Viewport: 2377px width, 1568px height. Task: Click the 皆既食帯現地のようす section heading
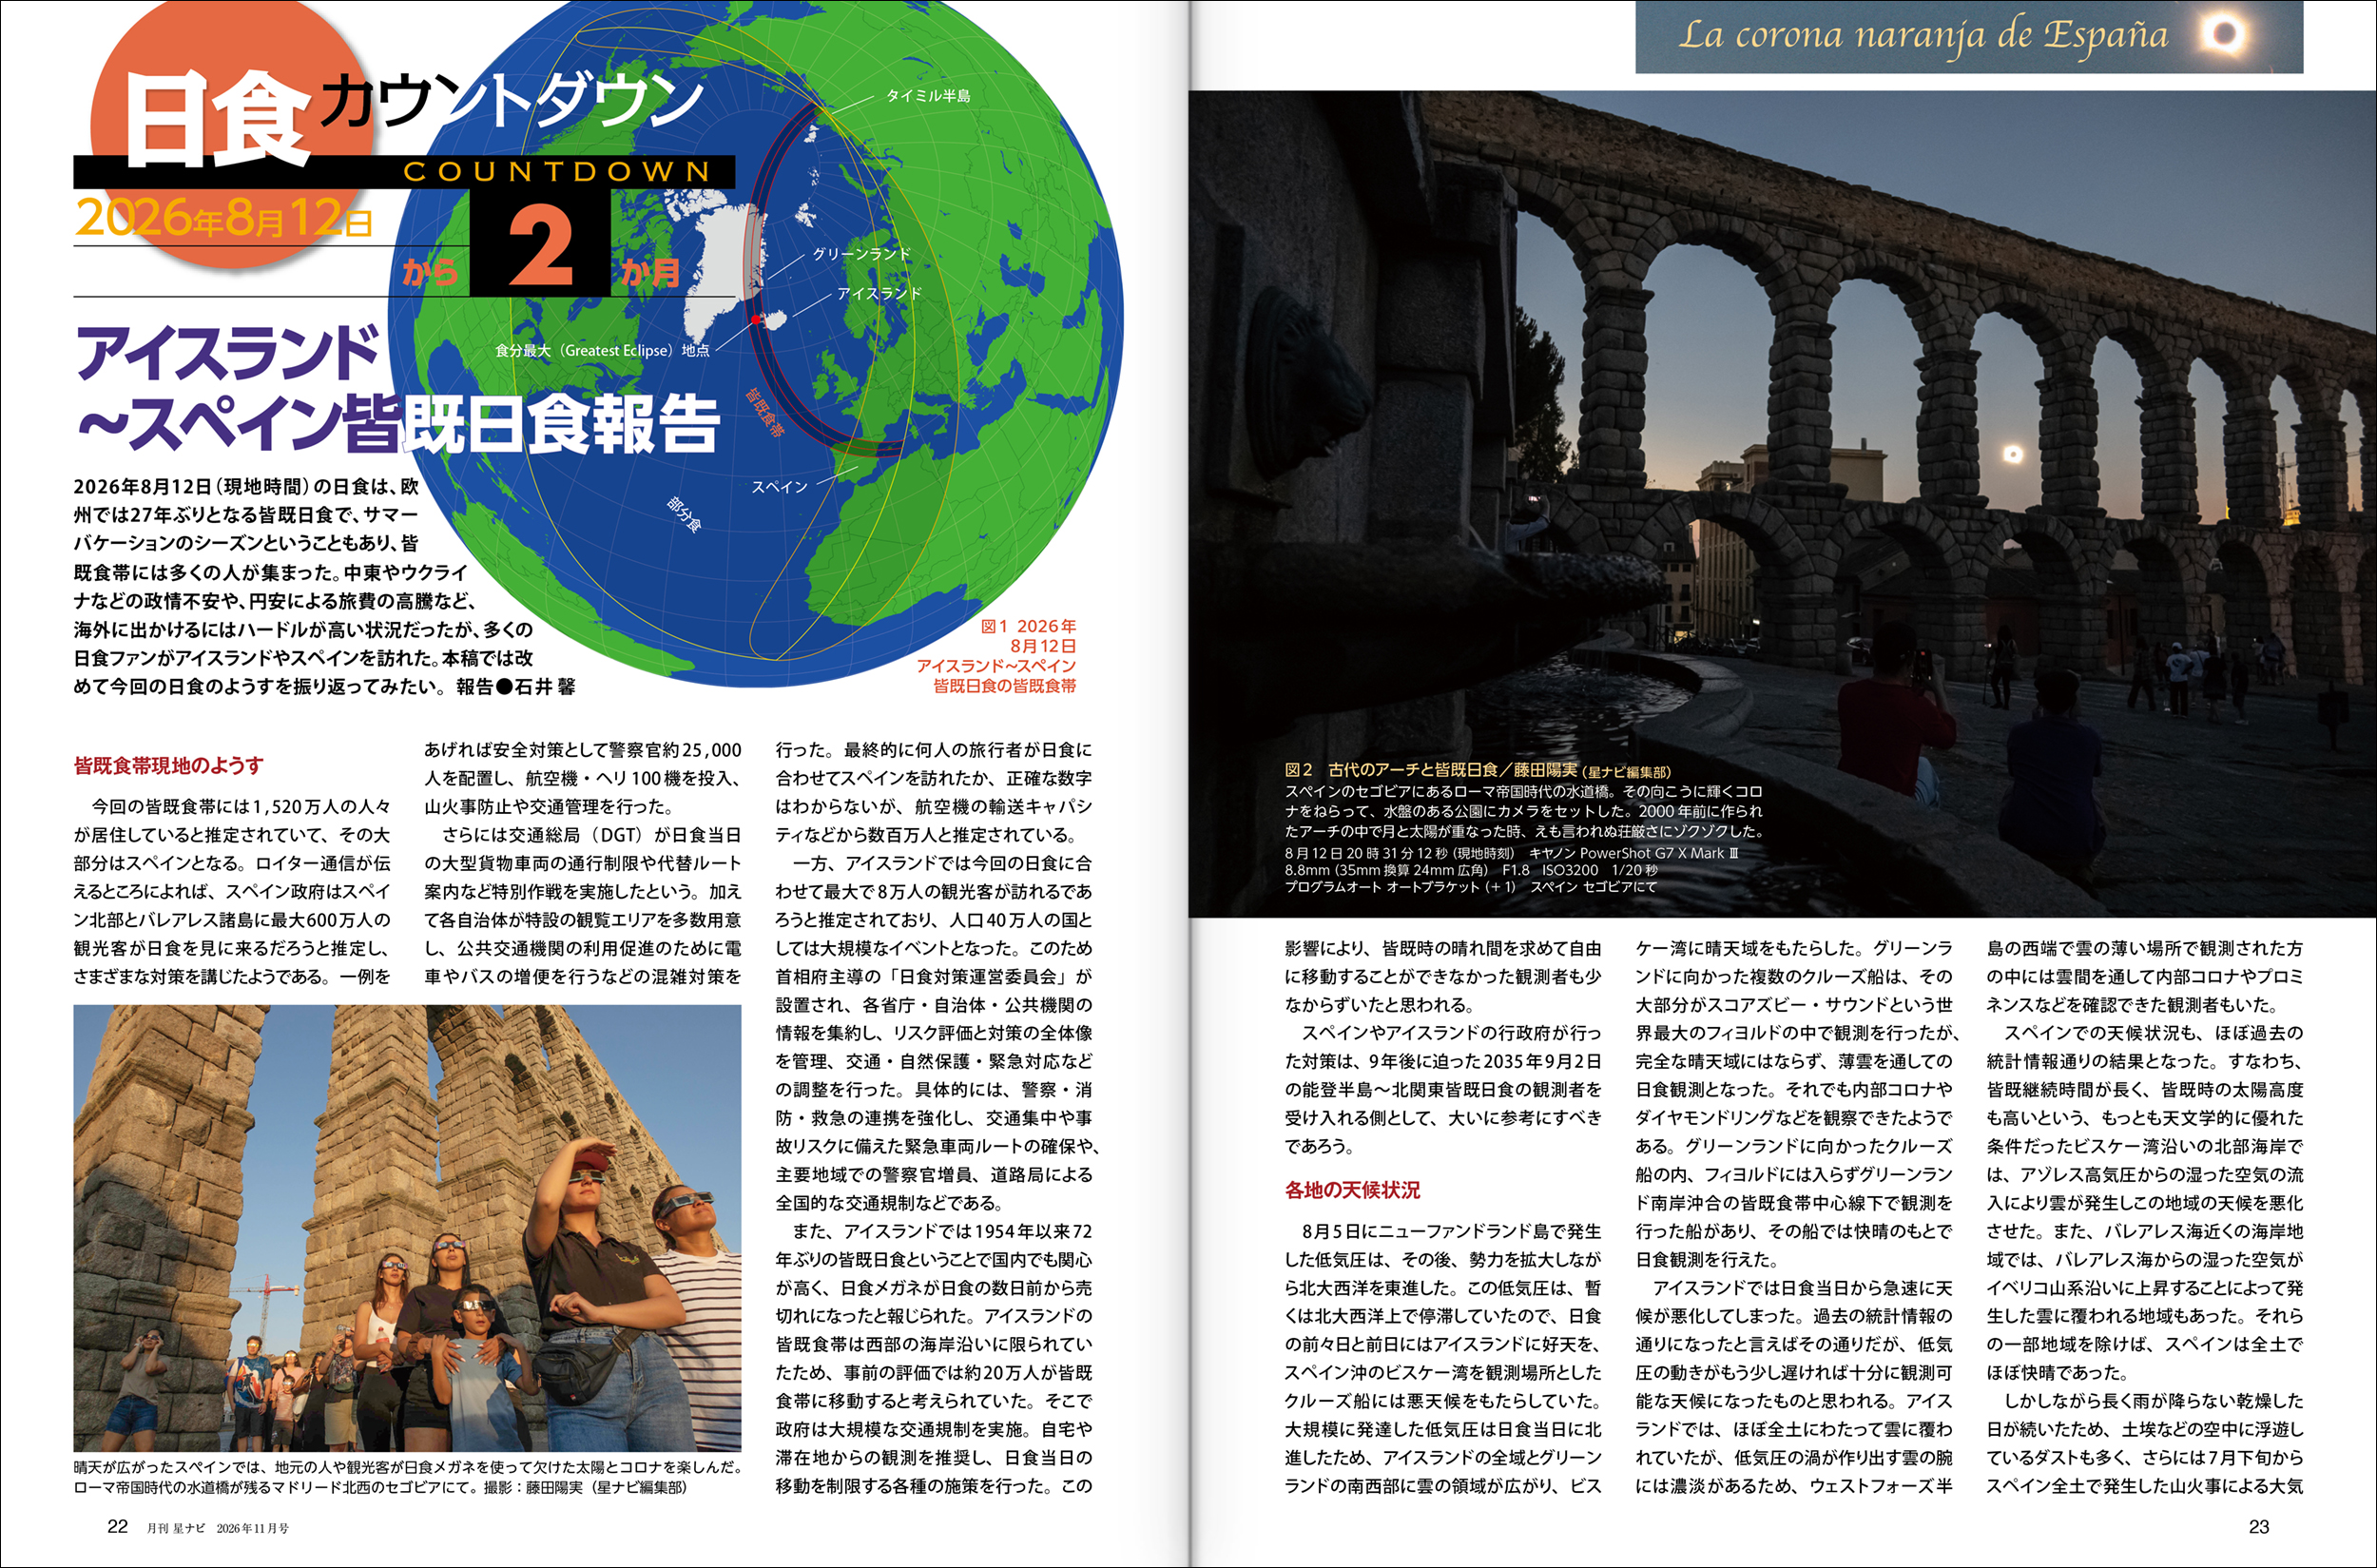click(x=168, y=766)
